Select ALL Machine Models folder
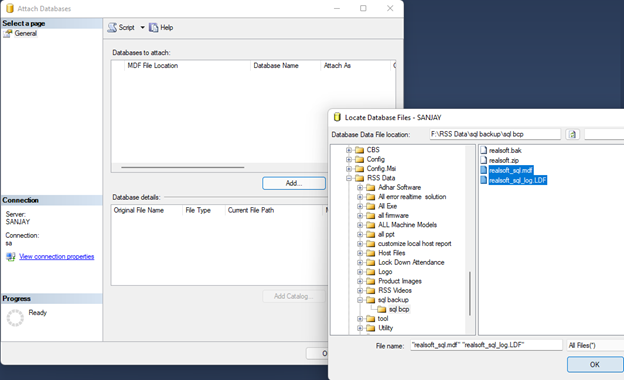This screenshot has width=624, height=380. (407, 225)
